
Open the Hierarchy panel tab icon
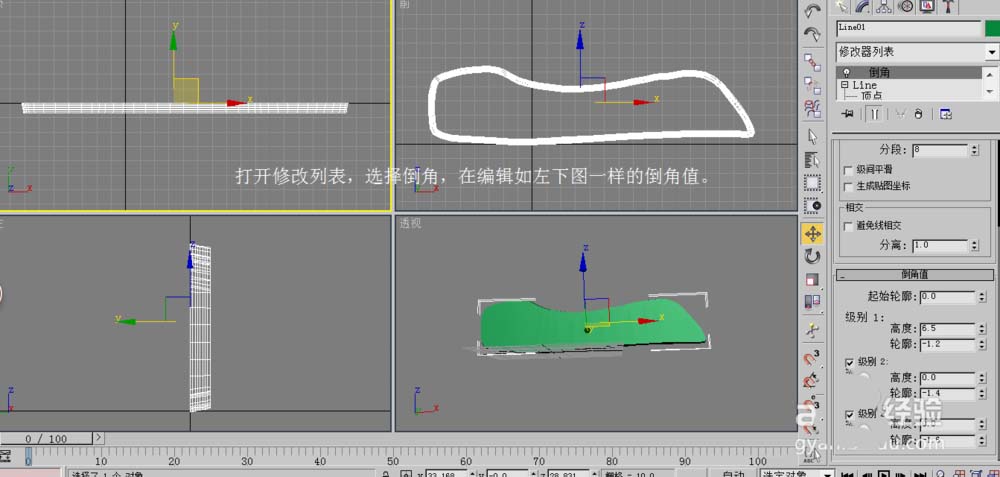(x=884, y=6)
